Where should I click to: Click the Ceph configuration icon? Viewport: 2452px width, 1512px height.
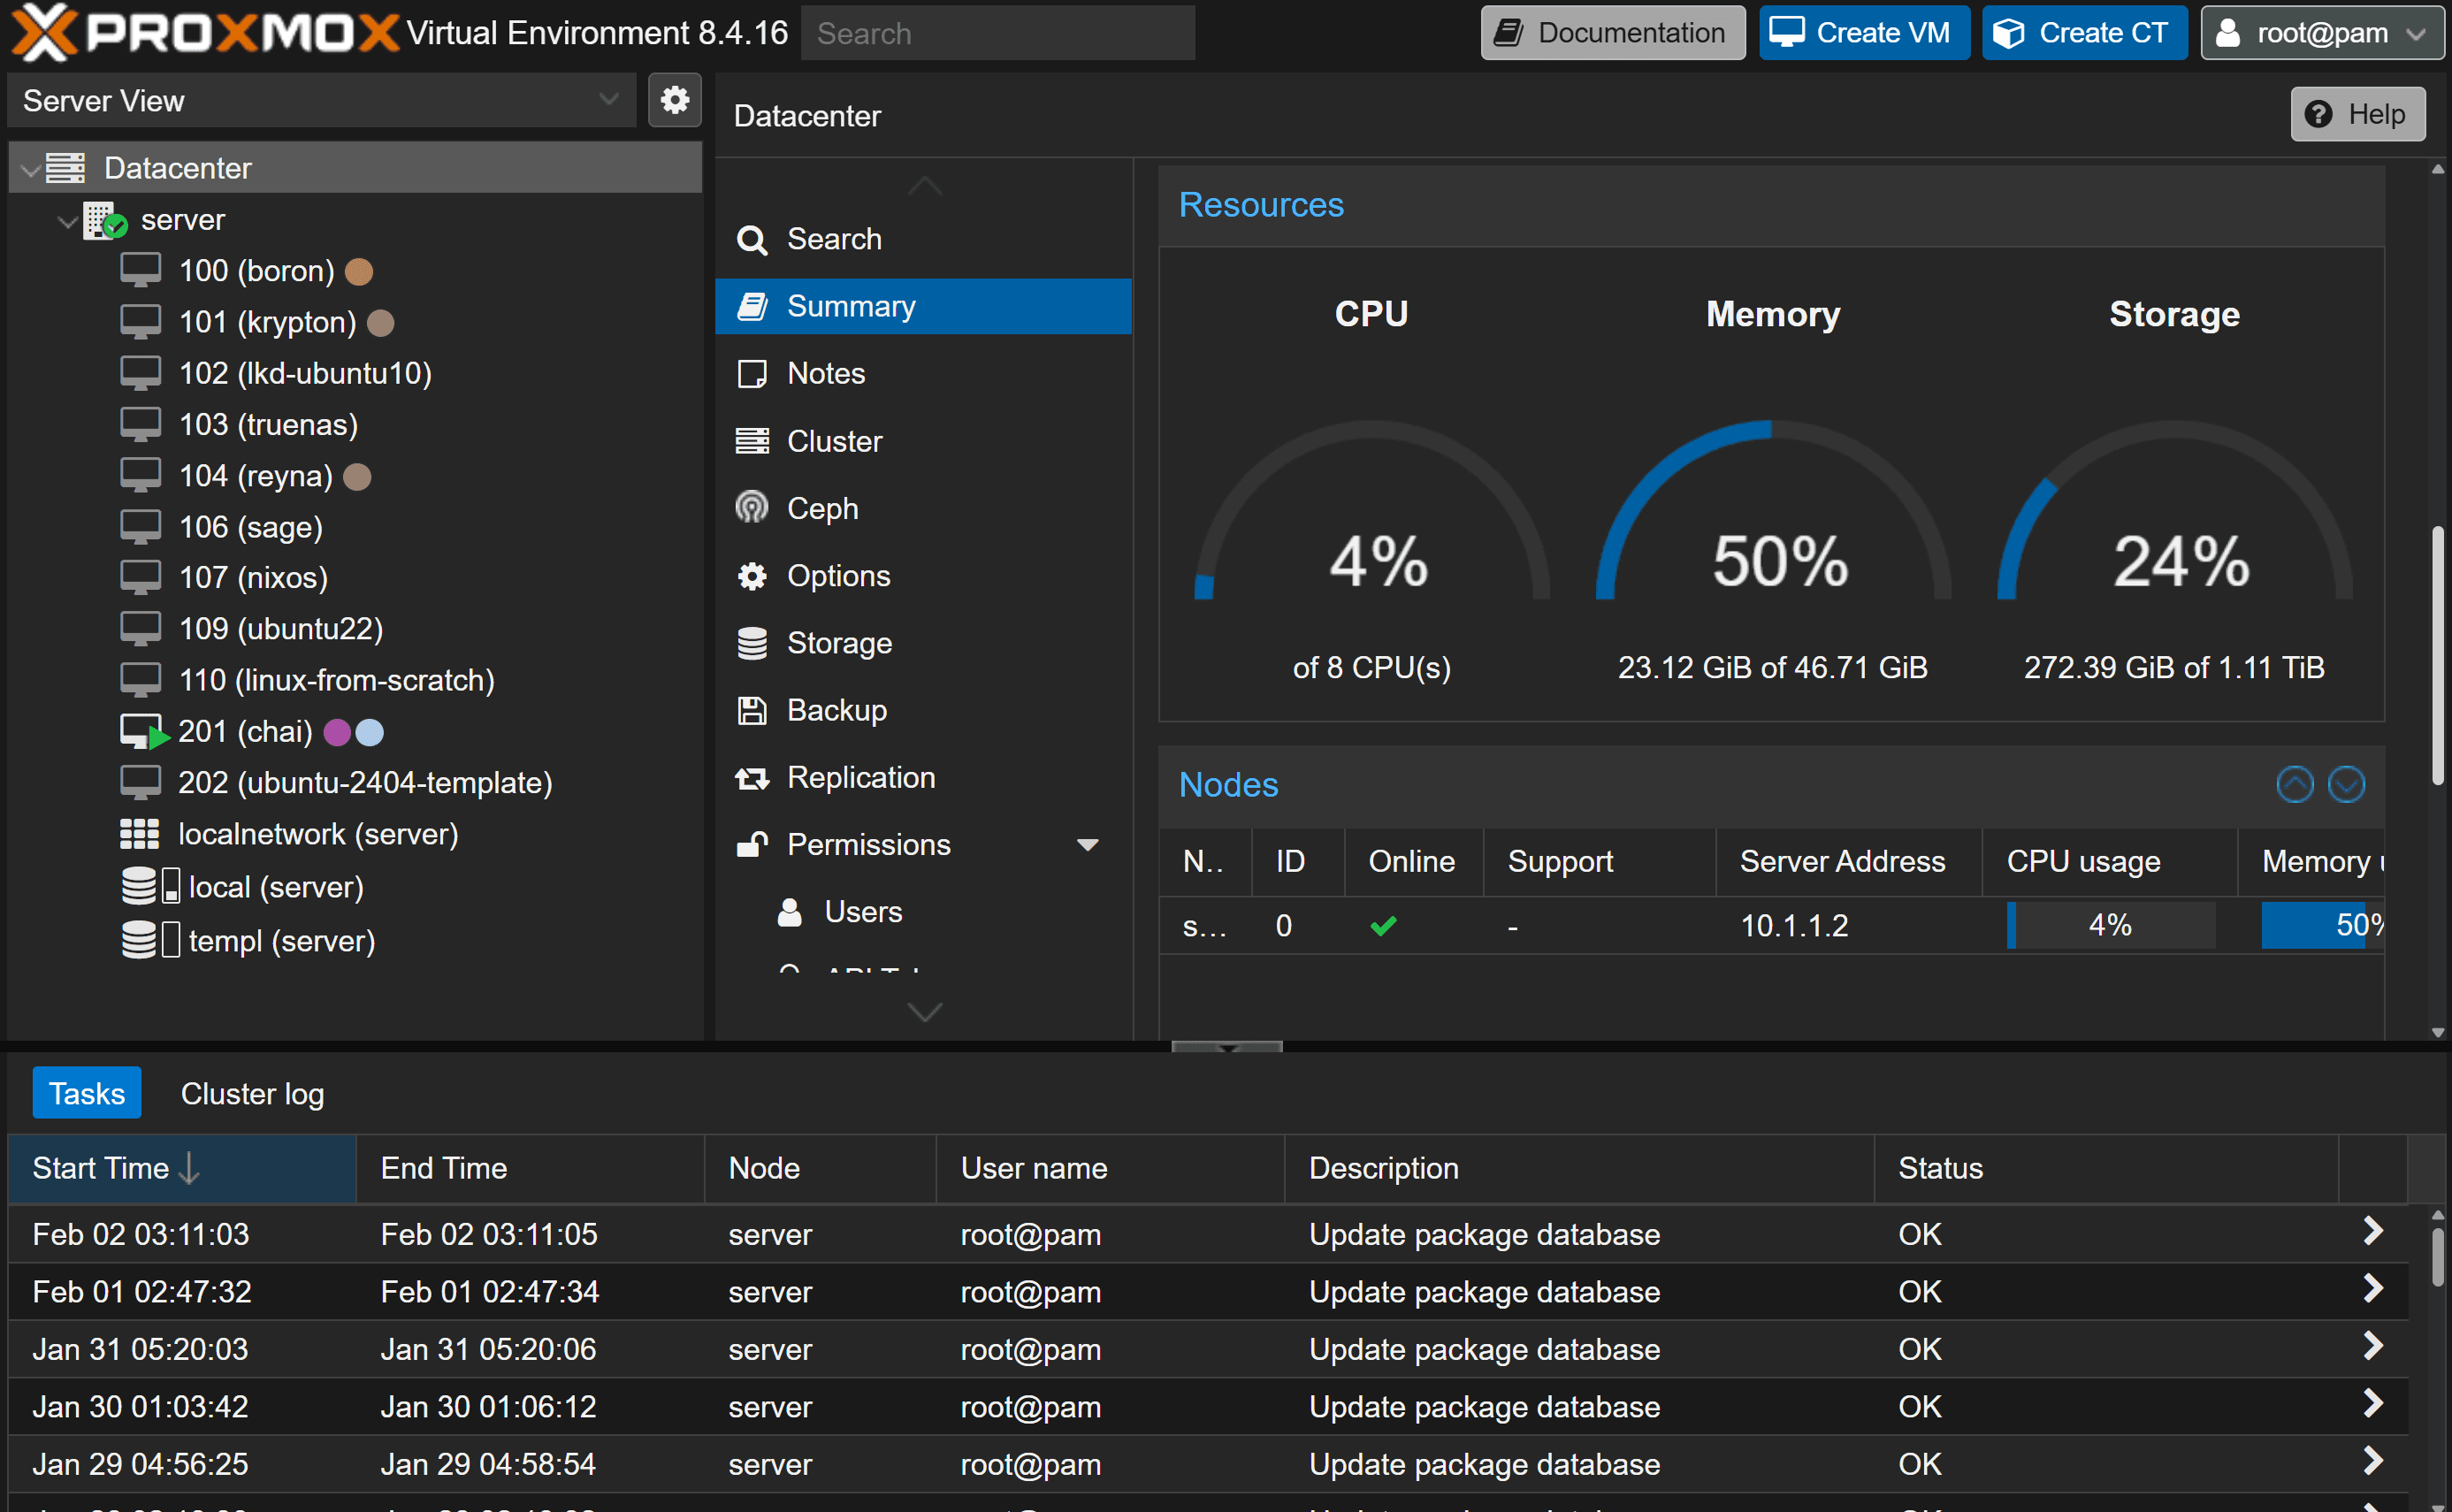coord(751,508)
